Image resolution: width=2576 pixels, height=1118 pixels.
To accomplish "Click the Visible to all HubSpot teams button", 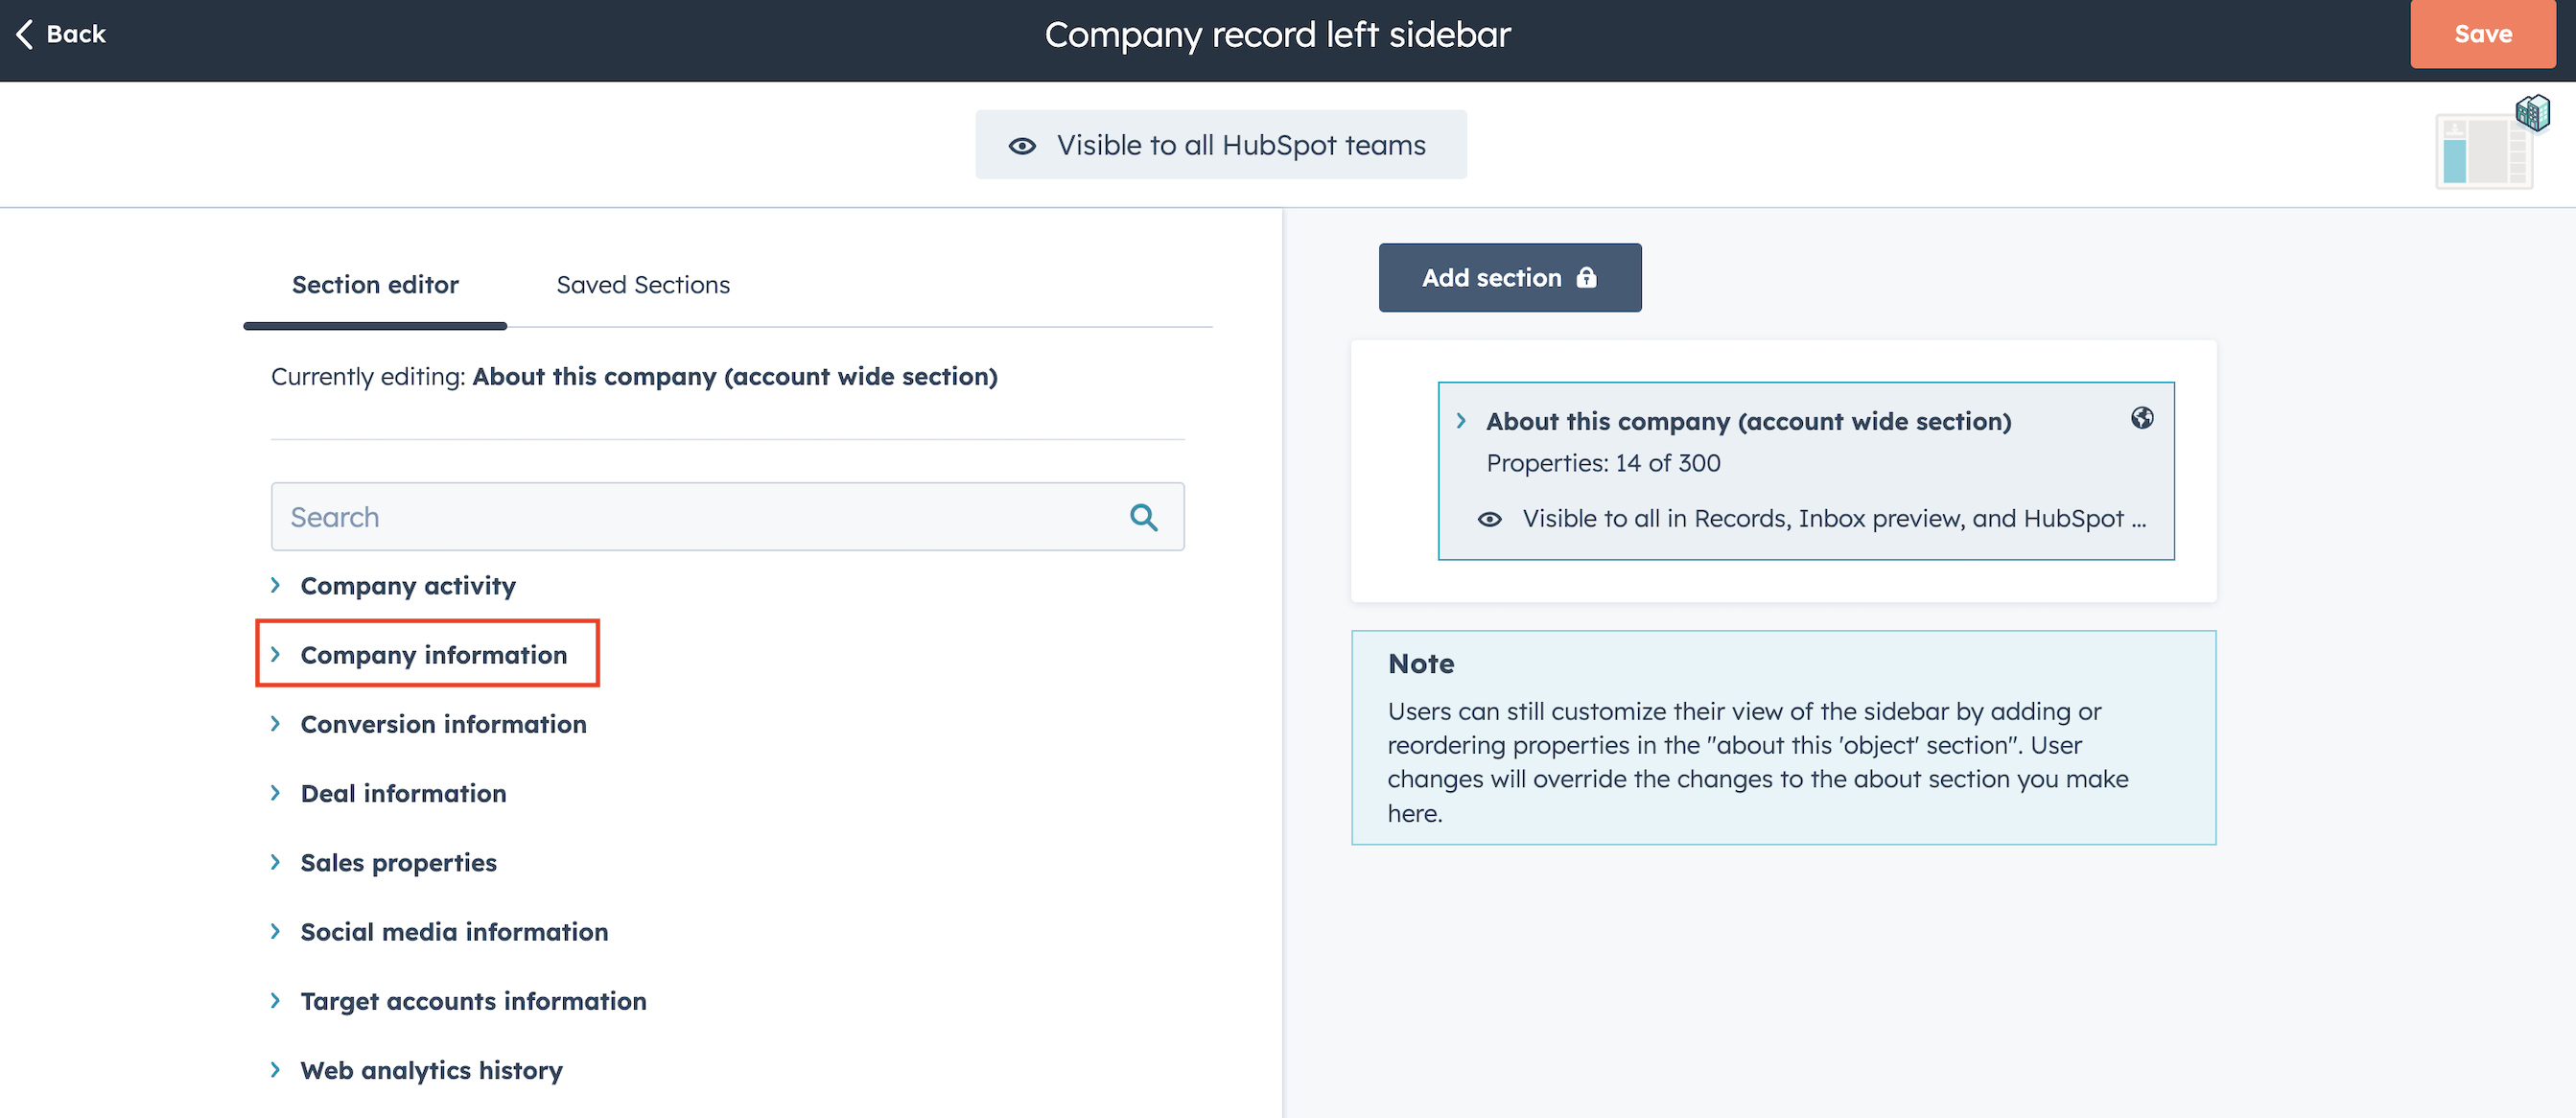I will [1220, 146].
